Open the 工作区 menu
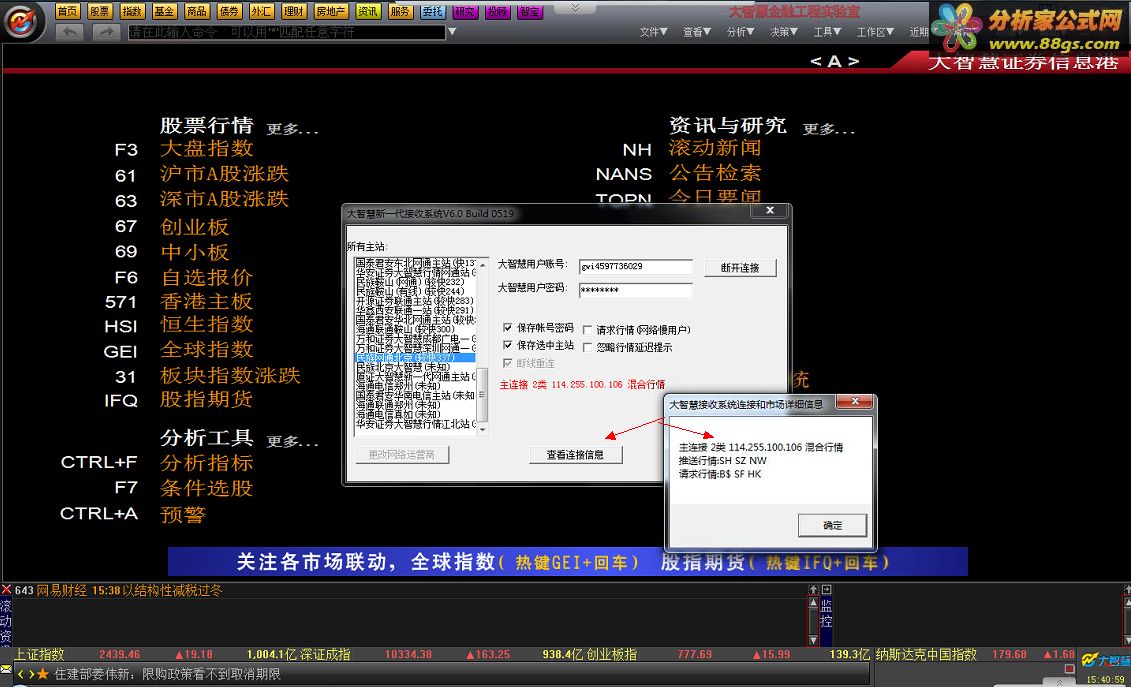The image size is (1131, 687). point(875,32)
